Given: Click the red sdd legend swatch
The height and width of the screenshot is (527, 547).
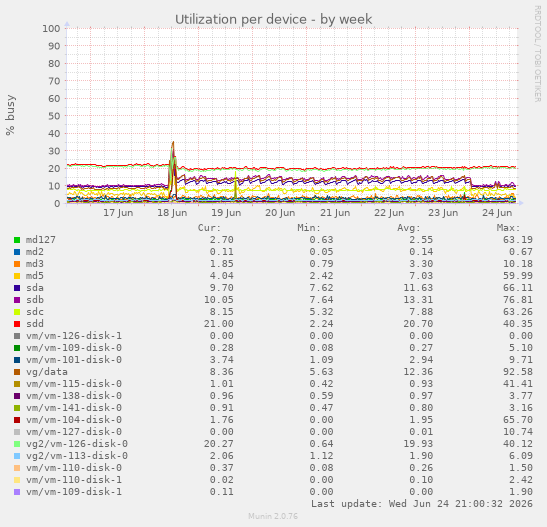Looking at the screenshot, I should click(x=17, y=324).
